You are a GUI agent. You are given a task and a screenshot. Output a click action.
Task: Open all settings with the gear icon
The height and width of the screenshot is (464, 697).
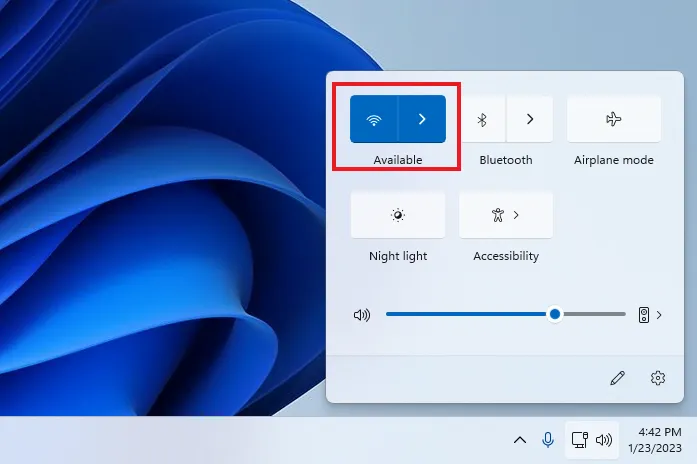(x=658, y=378)
